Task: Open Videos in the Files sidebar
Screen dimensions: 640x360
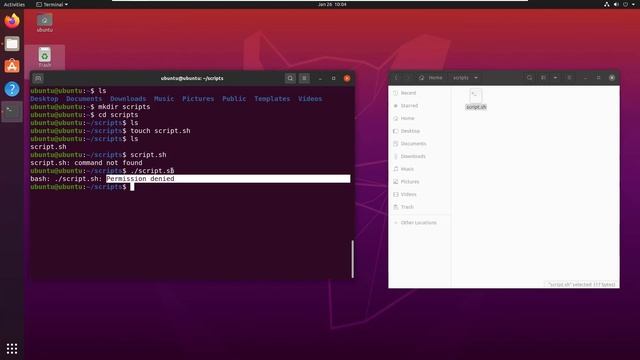Action: [x=420, y=194]
